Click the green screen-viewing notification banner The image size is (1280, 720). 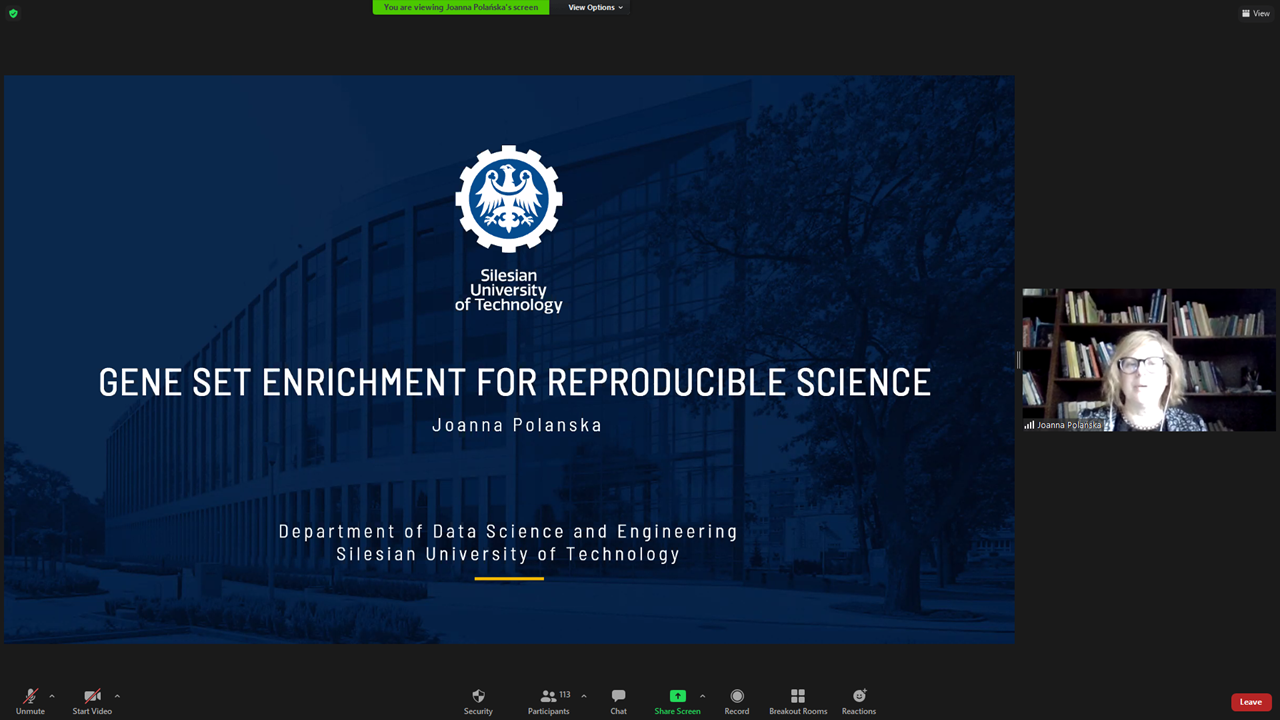461,7
